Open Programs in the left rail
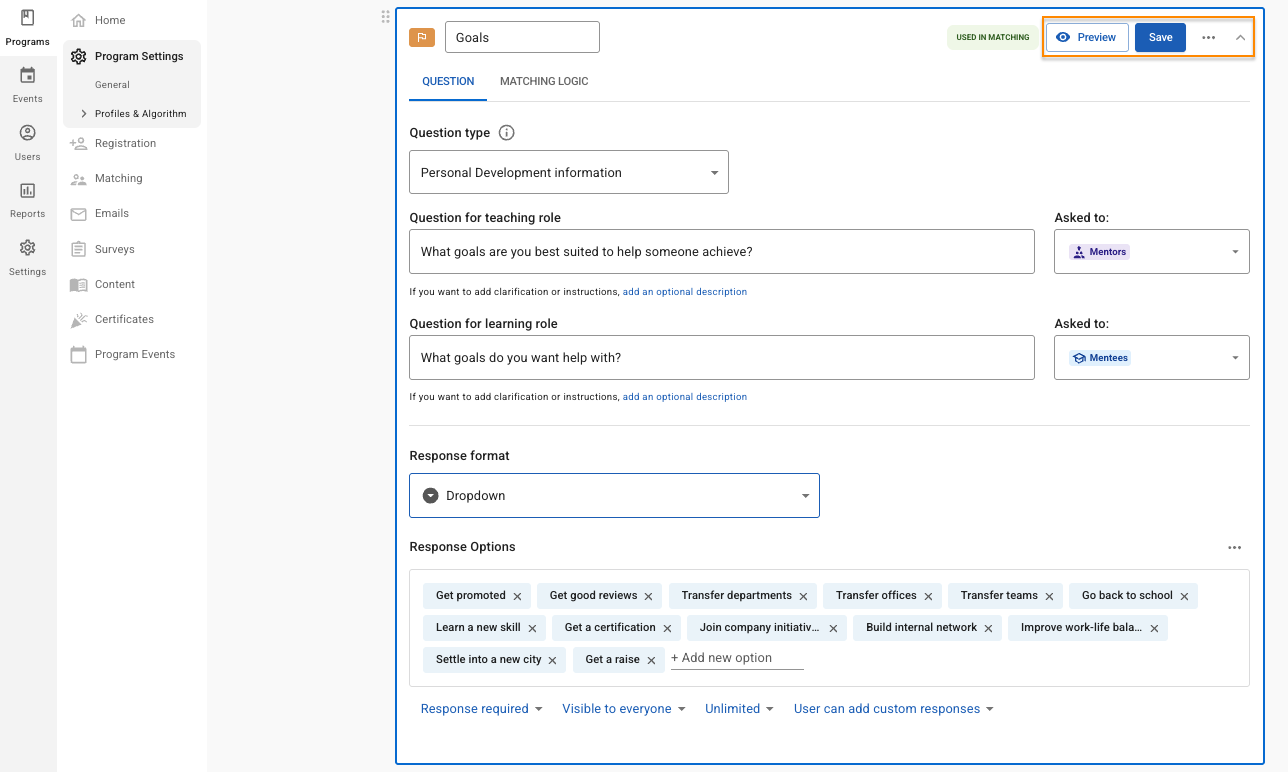This screenshot has width=1288, height=772. [x=27, y=27]
